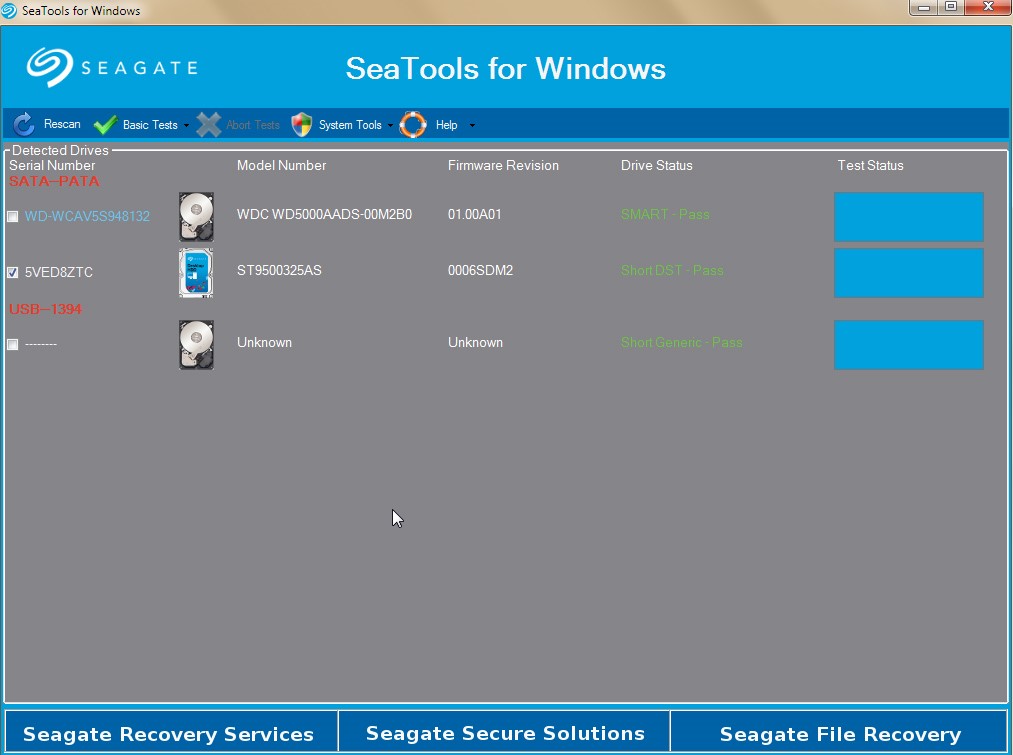Expand the System Tools dropdown arrow
The width and height of the screenshot is (1013, 755).
coord(390,126)
